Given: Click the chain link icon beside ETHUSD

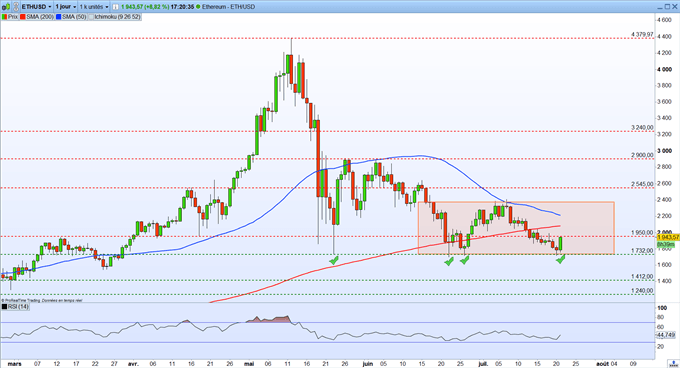Looking at the screenshot, I should point(16,7).
